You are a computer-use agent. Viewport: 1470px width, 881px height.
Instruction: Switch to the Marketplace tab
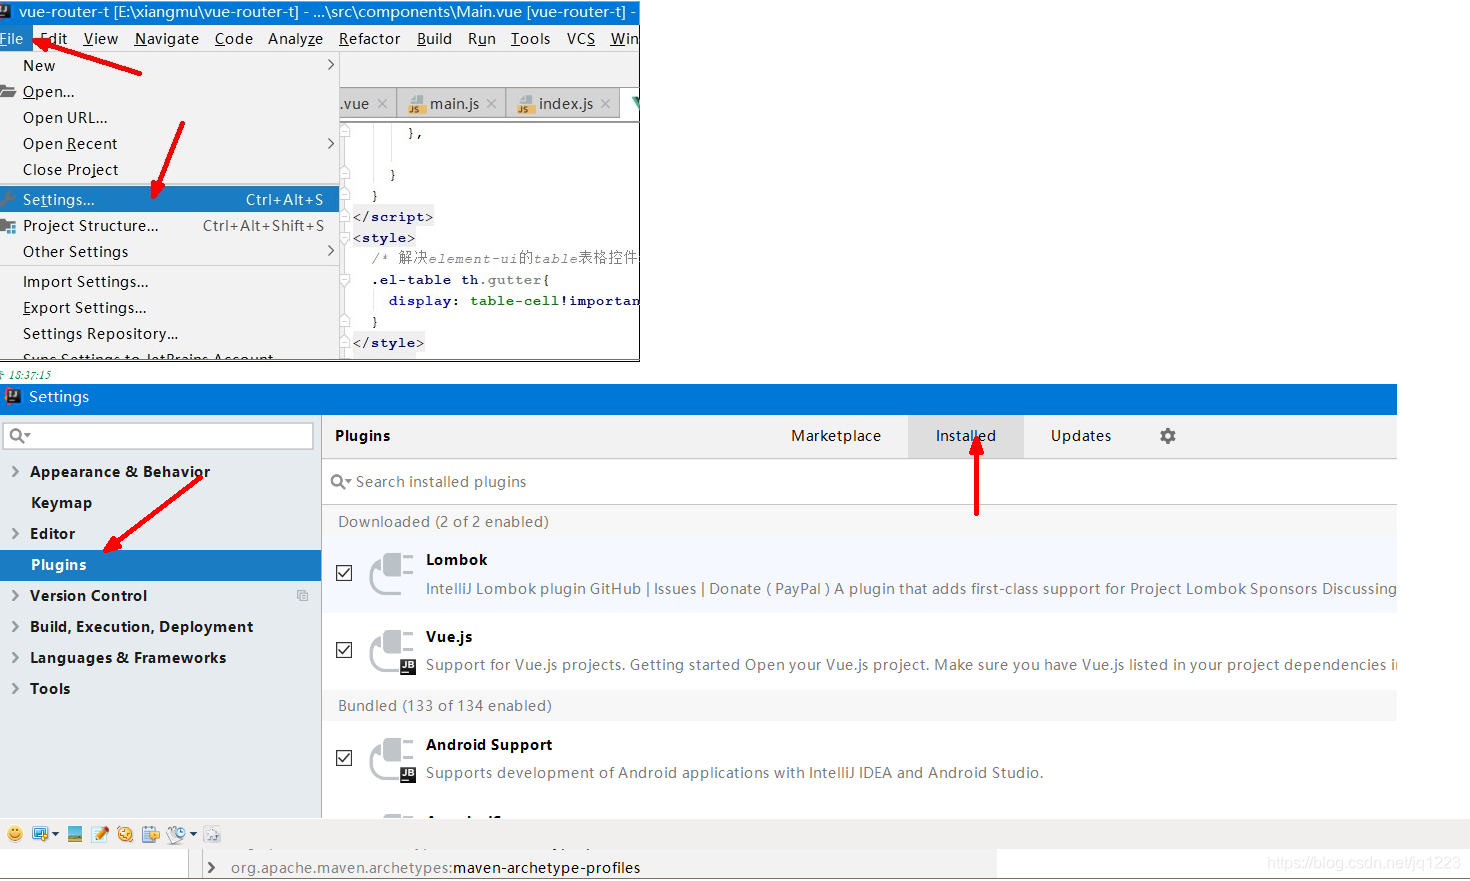tap(836, 436)
